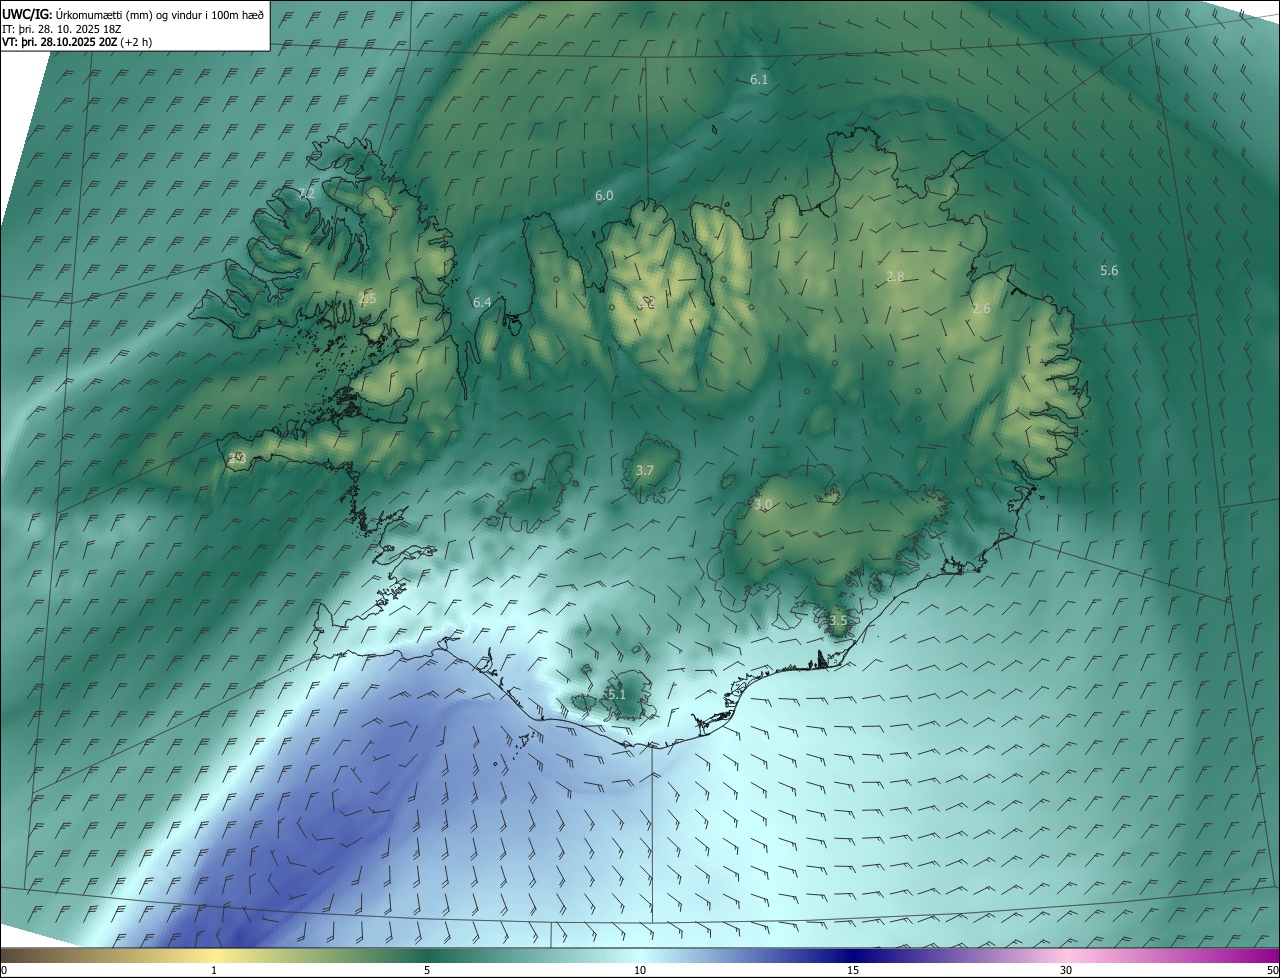Click the 5.1 value on the south glacier

tap(616, 694)
